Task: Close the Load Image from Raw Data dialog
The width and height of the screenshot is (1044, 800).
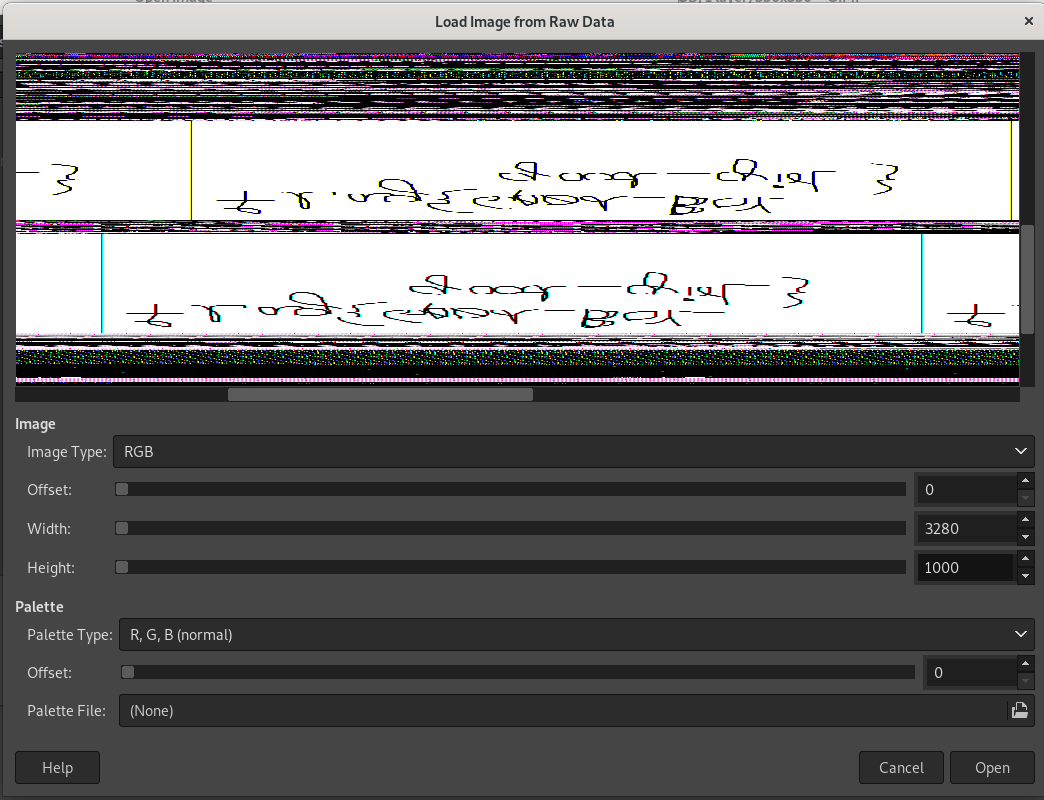Action: point(1029,21)
